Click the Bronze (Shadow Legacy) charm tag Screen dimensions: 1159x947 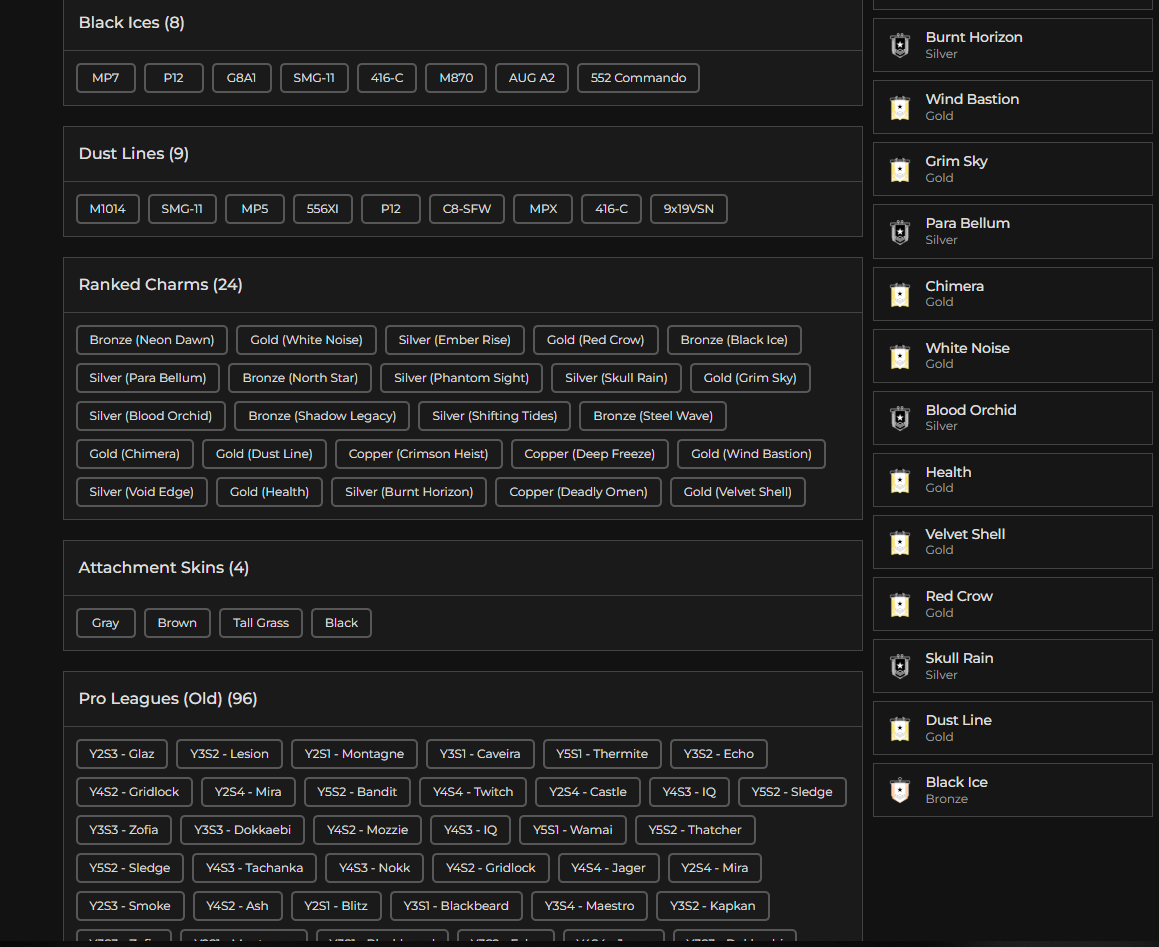click(x=322, y=416)
